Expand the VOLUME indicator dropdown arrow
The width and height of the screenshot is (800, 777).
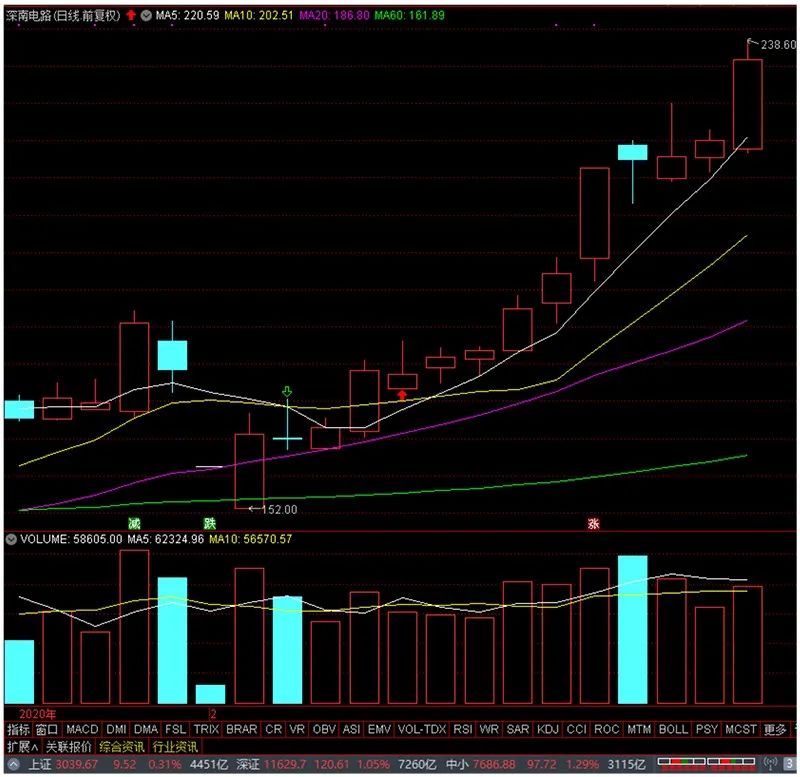pyautogui.click(x=11, y=539)
